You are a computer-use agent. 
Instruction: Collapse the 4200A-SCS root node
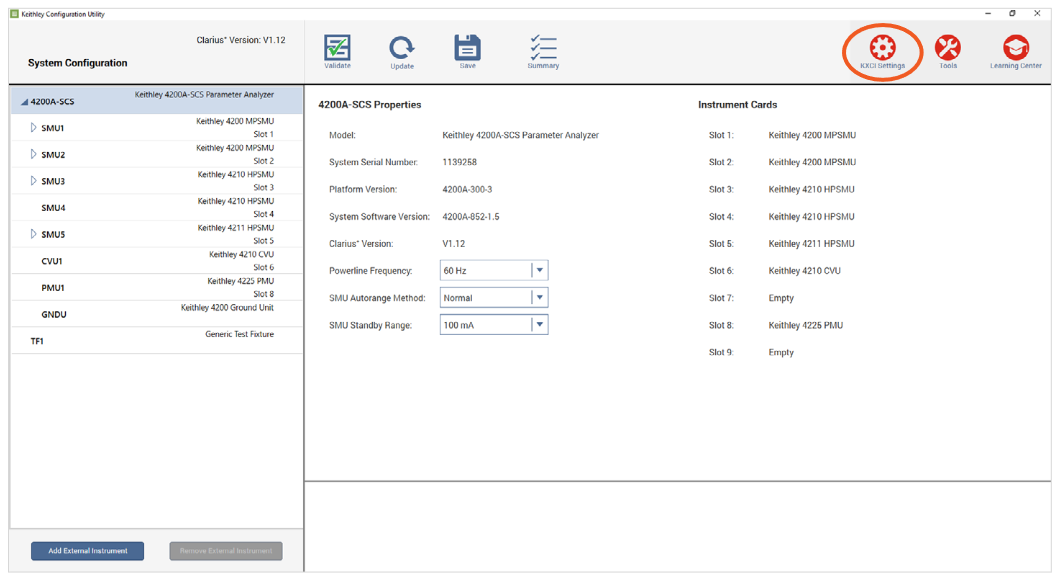(24, 102)
